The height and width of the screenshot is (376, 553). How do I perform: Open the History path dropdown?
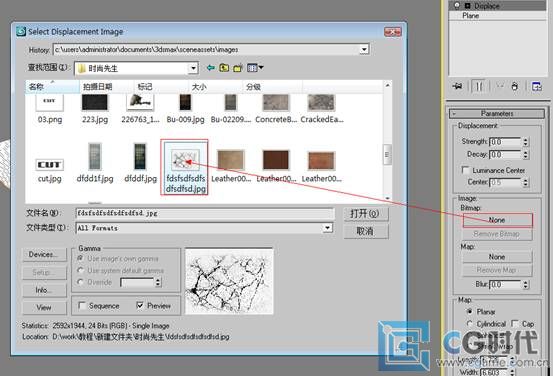click(364, 49)
